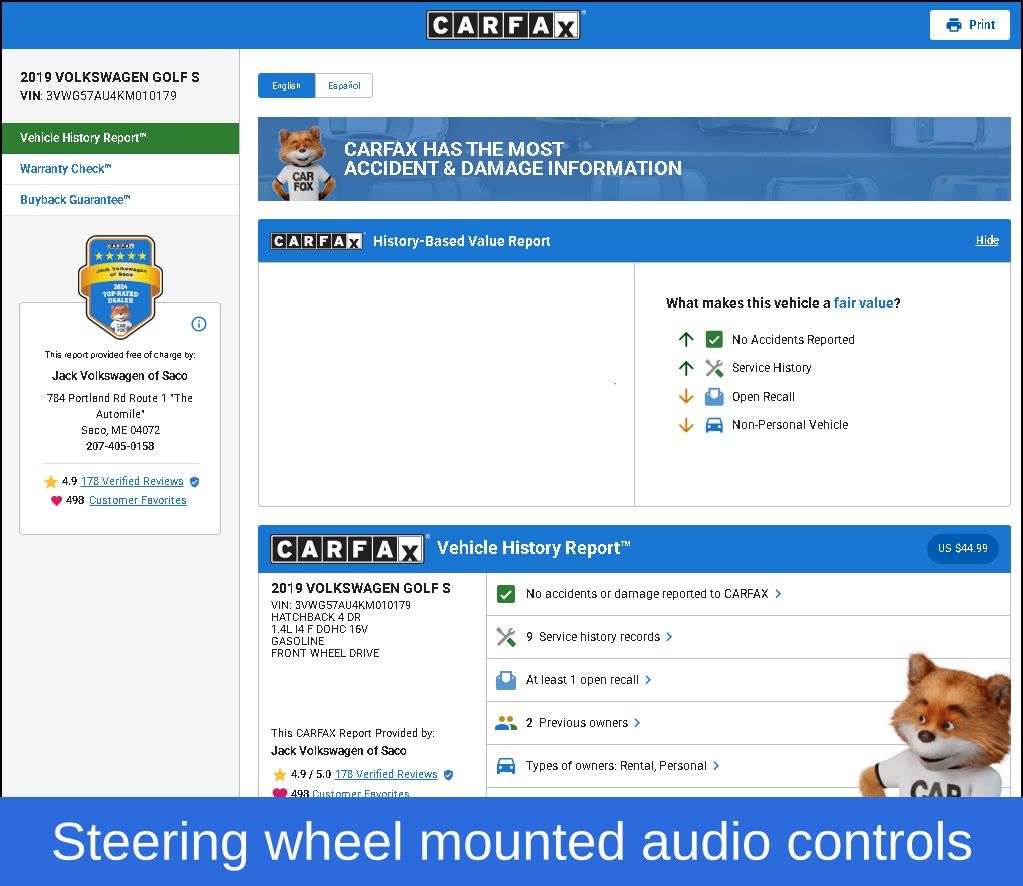
Task: Click the wrench icon beside Service history records
Action: pos(506,637)
